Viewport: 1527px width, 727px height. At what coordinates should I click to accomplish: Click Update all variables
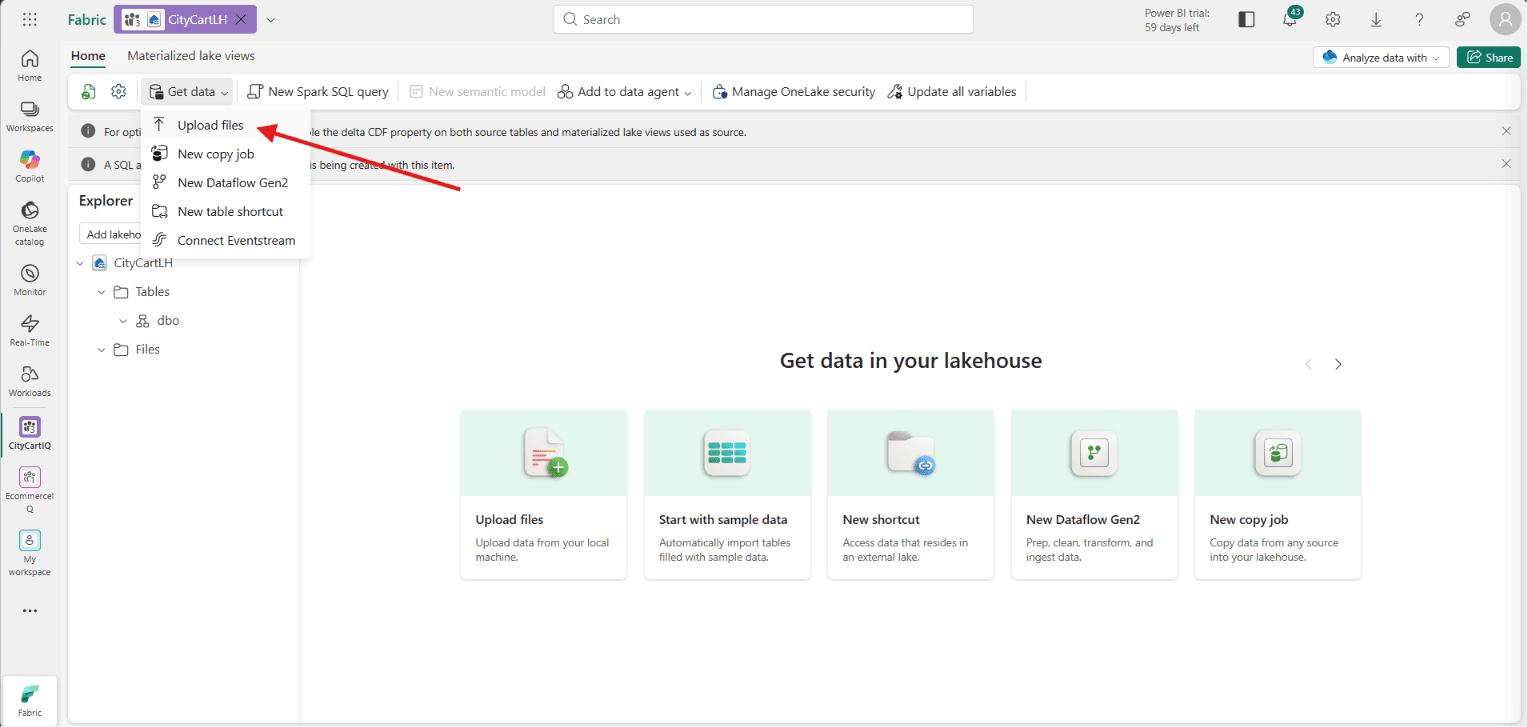point(952,92)
